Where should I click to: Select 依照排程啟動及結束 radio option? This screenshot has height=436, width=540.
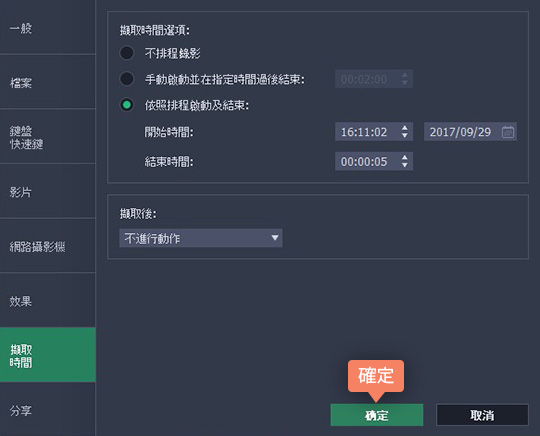click(x=127, y=105)
